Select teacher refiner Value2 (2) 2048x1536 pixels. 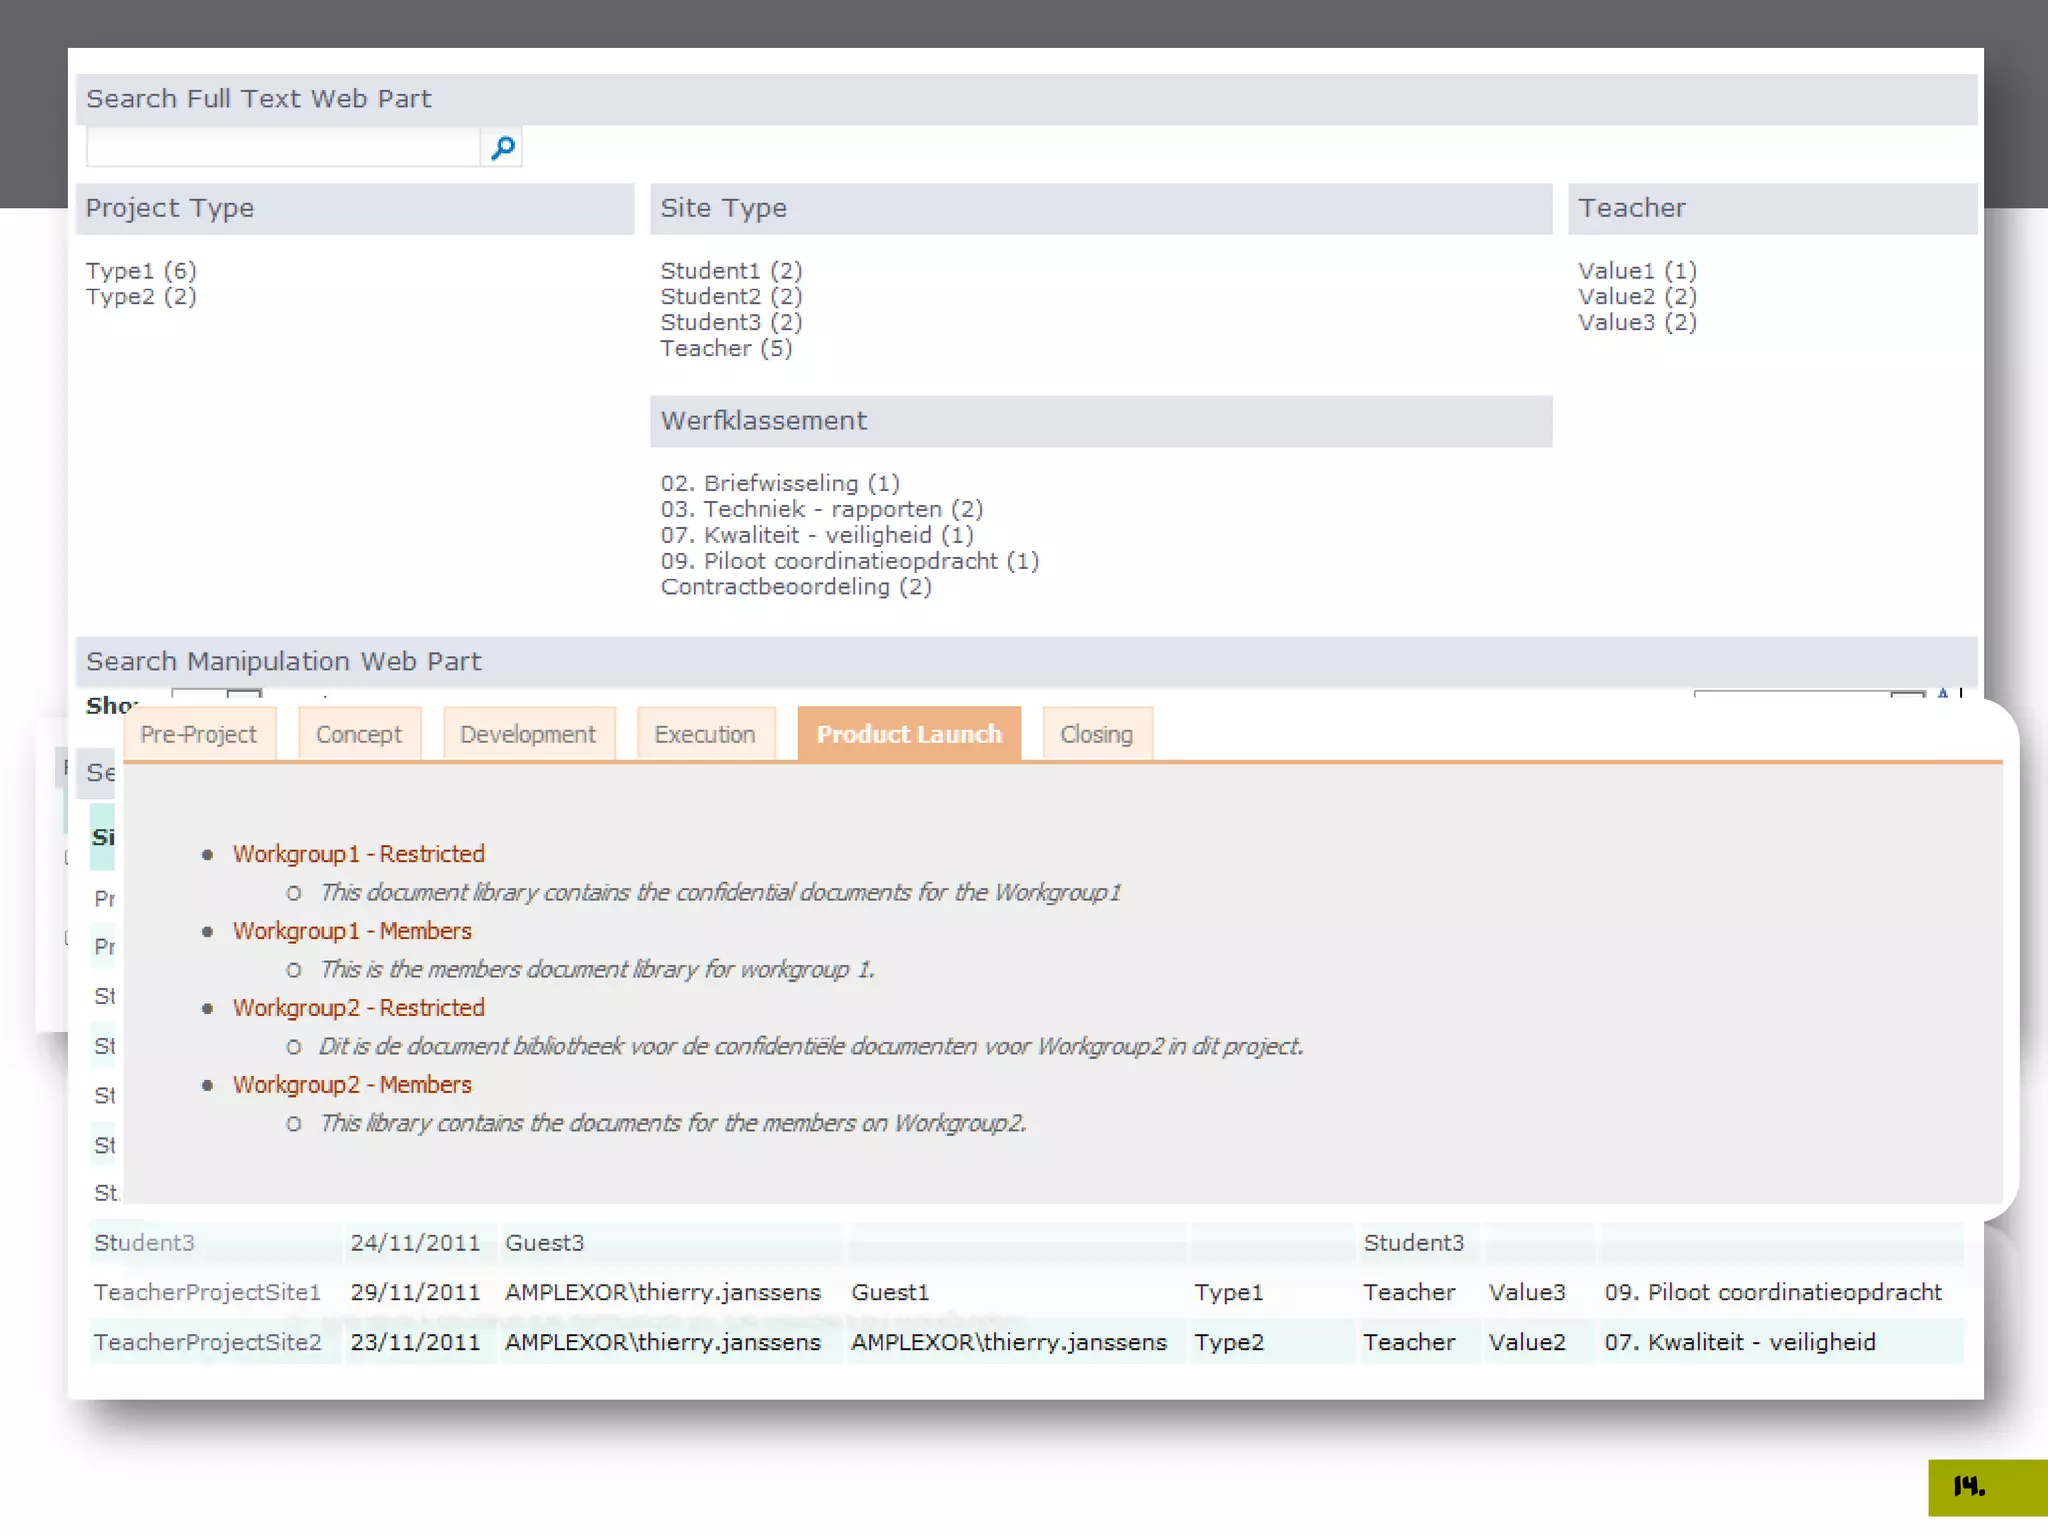pyautogui.click(x=1637, y=296)
